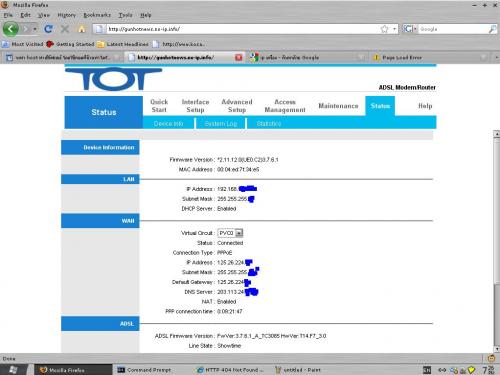This screenshot has height=375, width=500.
Task: Reload the page with the refresh icon
Action: click(x=48, y=29)
